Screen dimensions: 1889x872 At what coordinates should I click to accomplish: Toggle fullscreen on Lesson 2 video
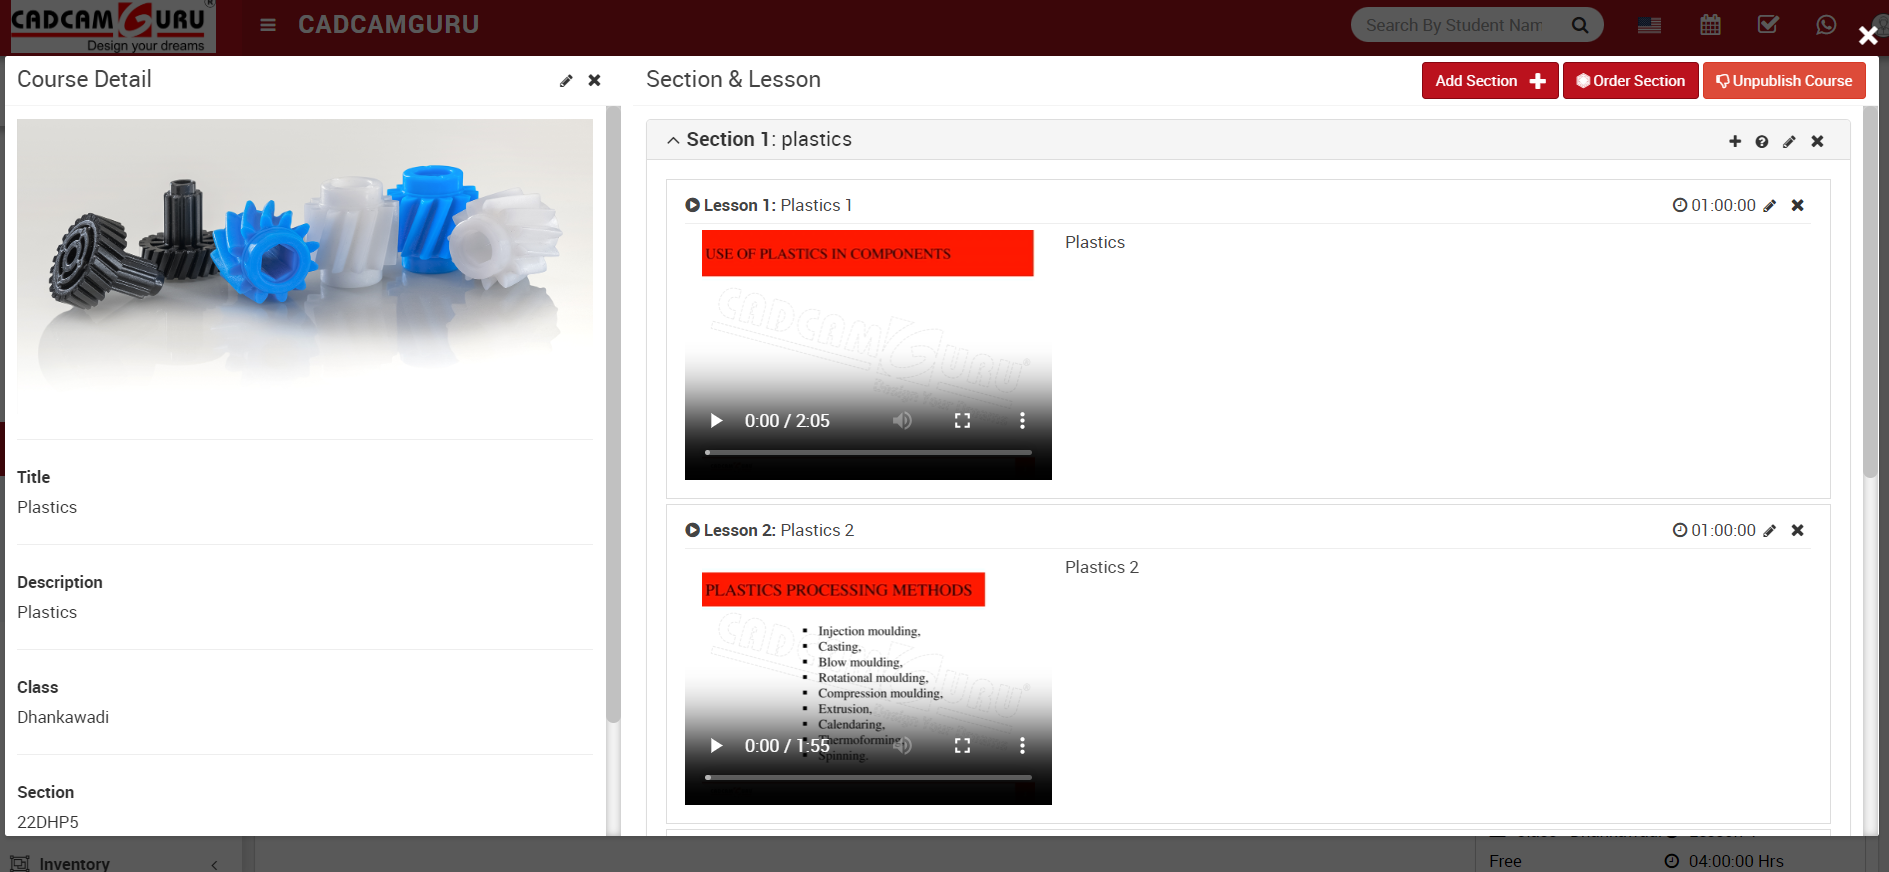[x=962, y=746]
